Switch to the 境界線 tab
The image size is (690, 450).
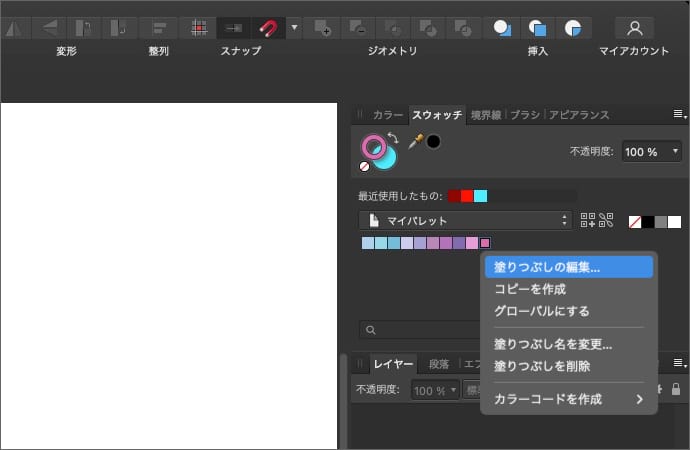click(486, 115)
